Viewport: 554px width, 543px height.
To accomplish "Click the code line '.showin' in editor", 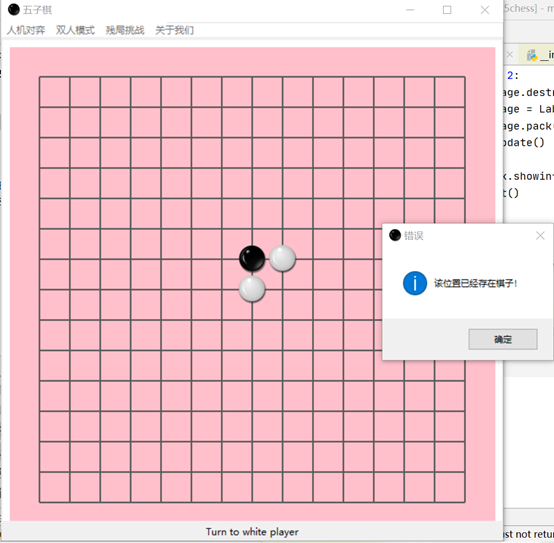I will (x=528, y=176).
